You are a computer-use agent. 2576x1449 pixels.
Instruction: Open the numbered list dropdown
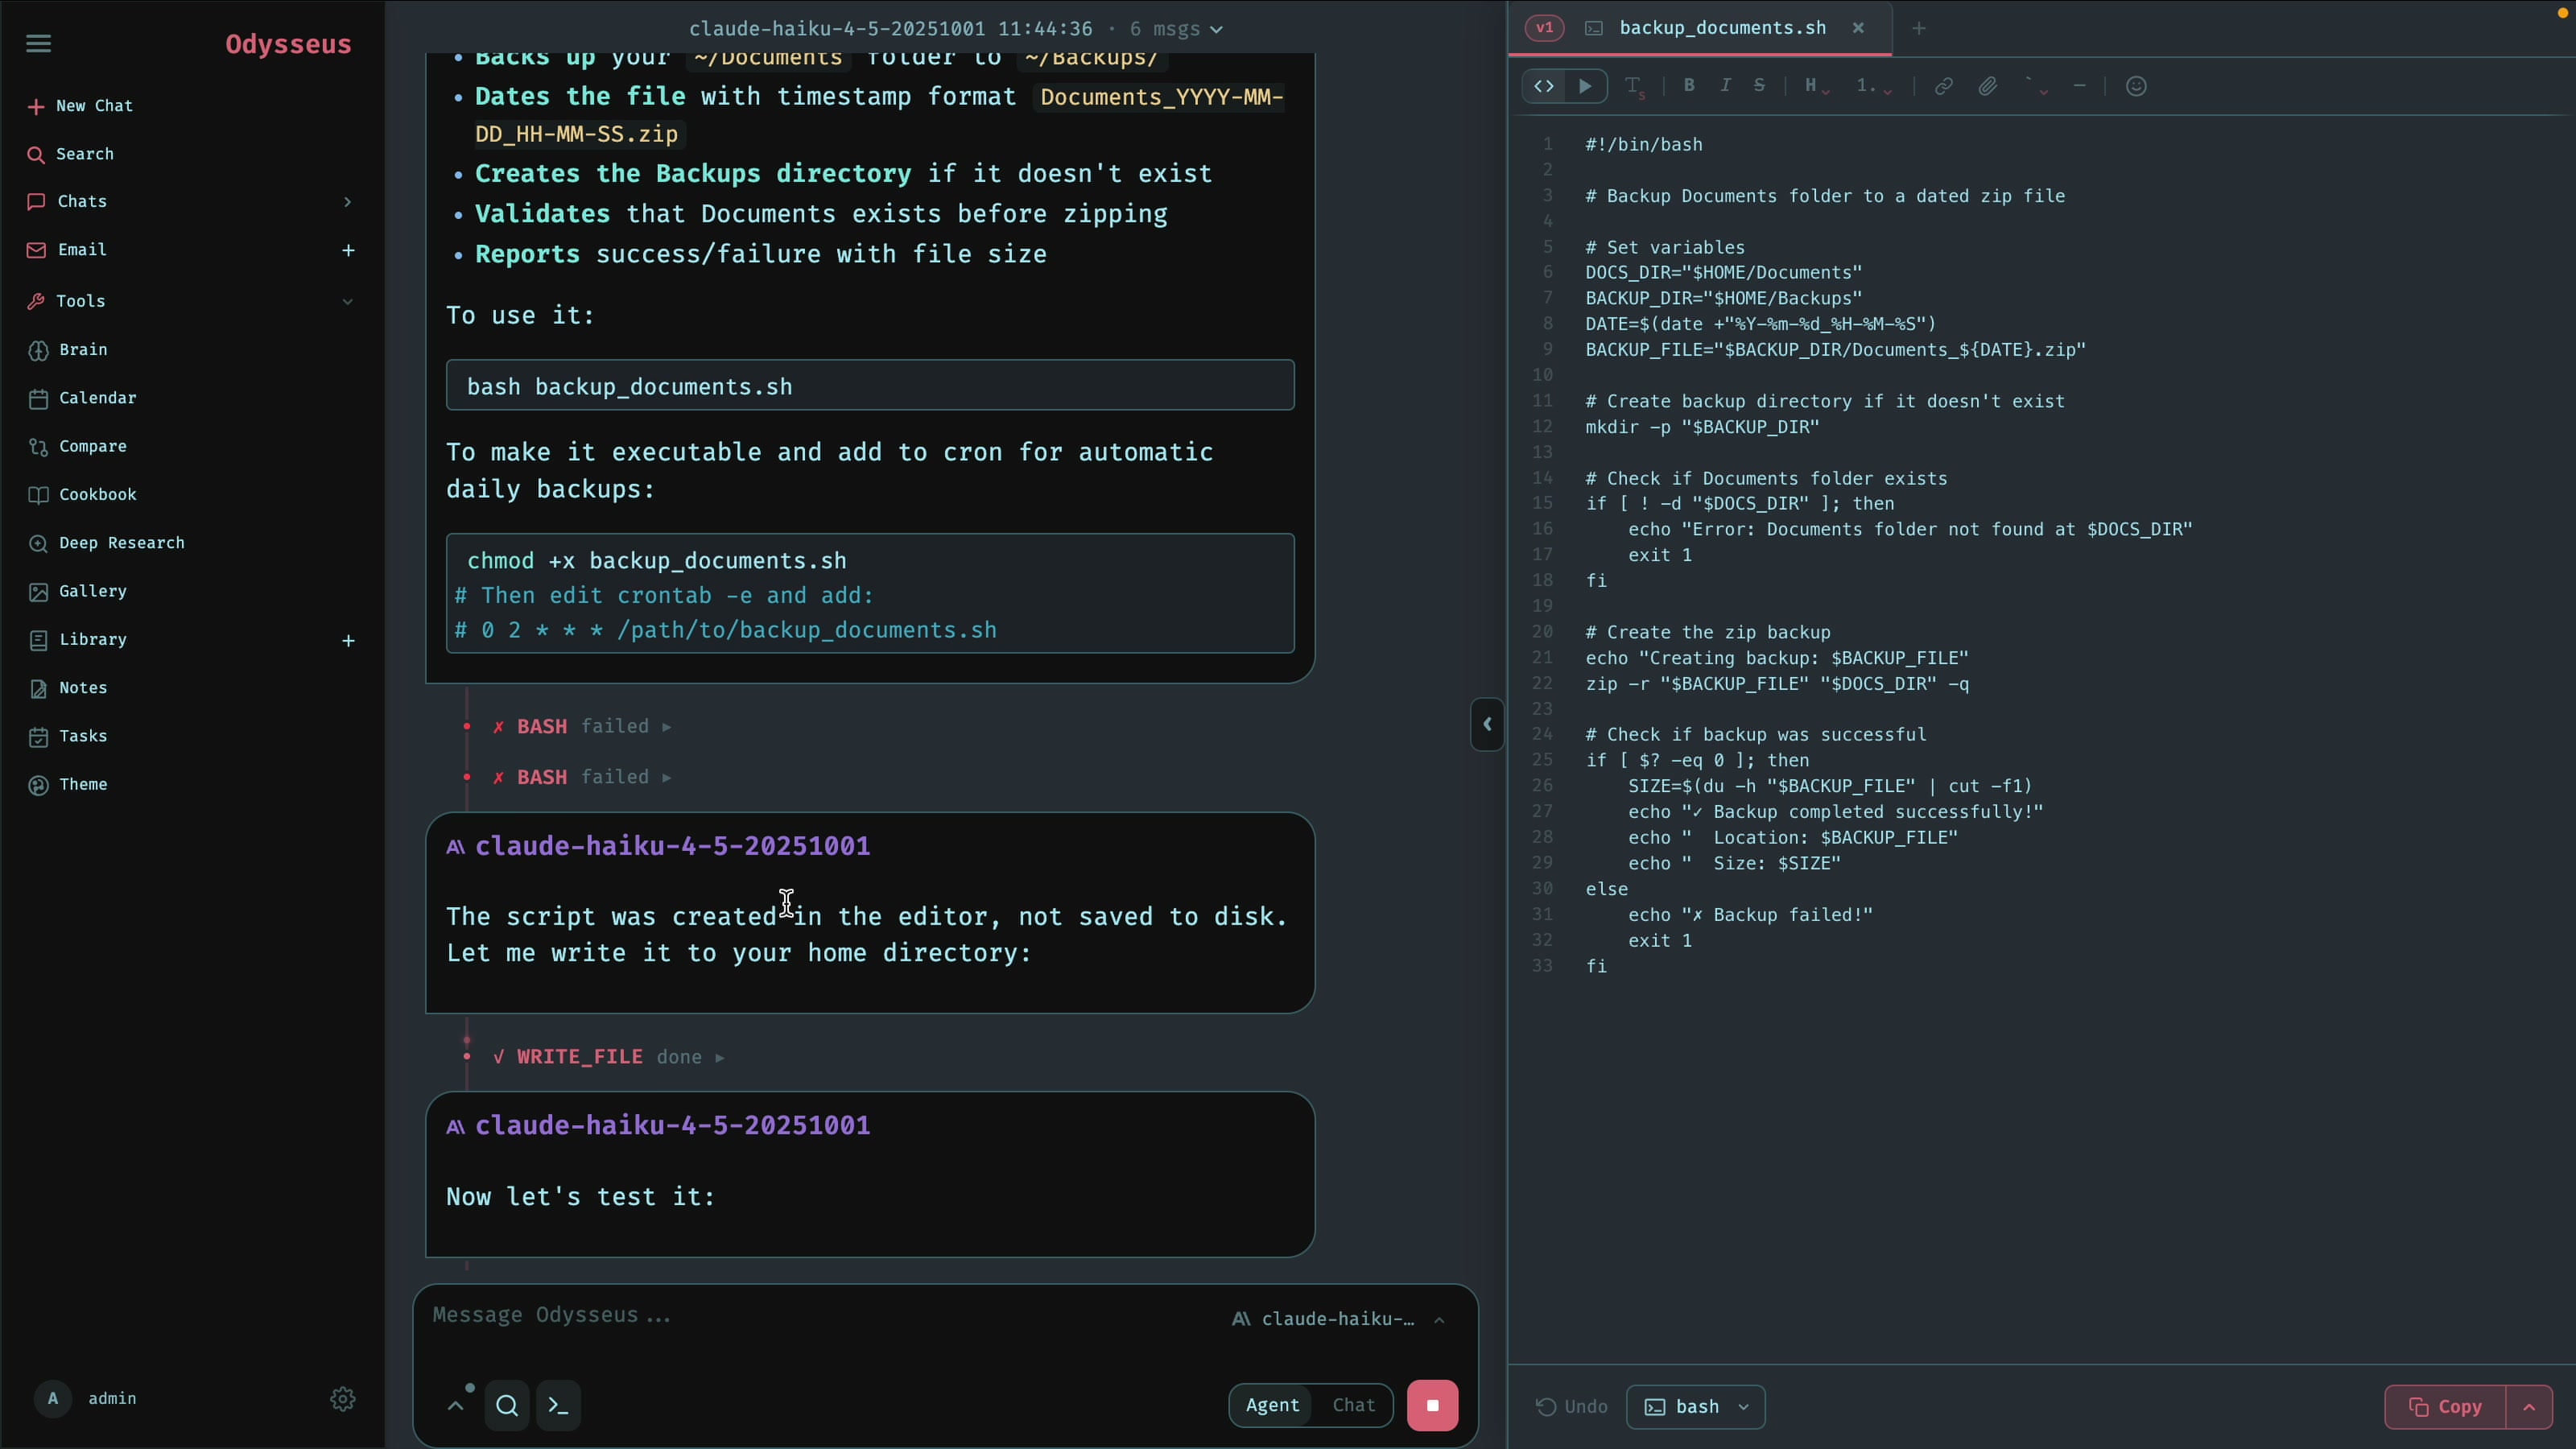pos(1874,87)
